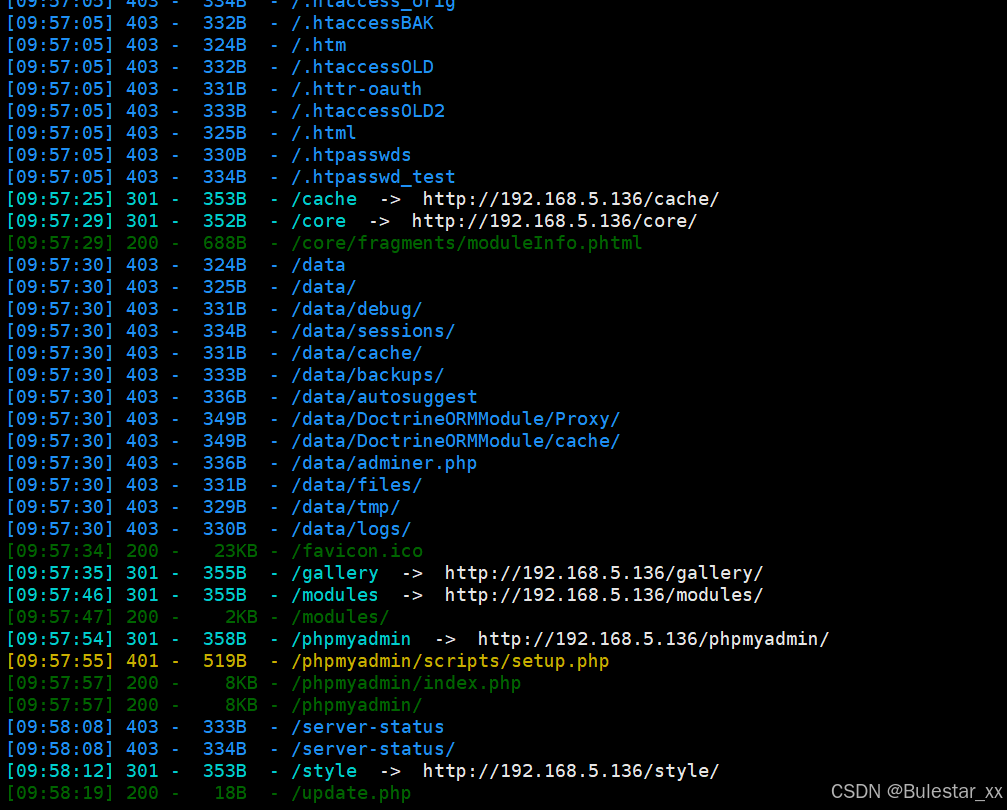
Task: Select the /.htaccessBAK path text
Action: [x=362, y=23]
